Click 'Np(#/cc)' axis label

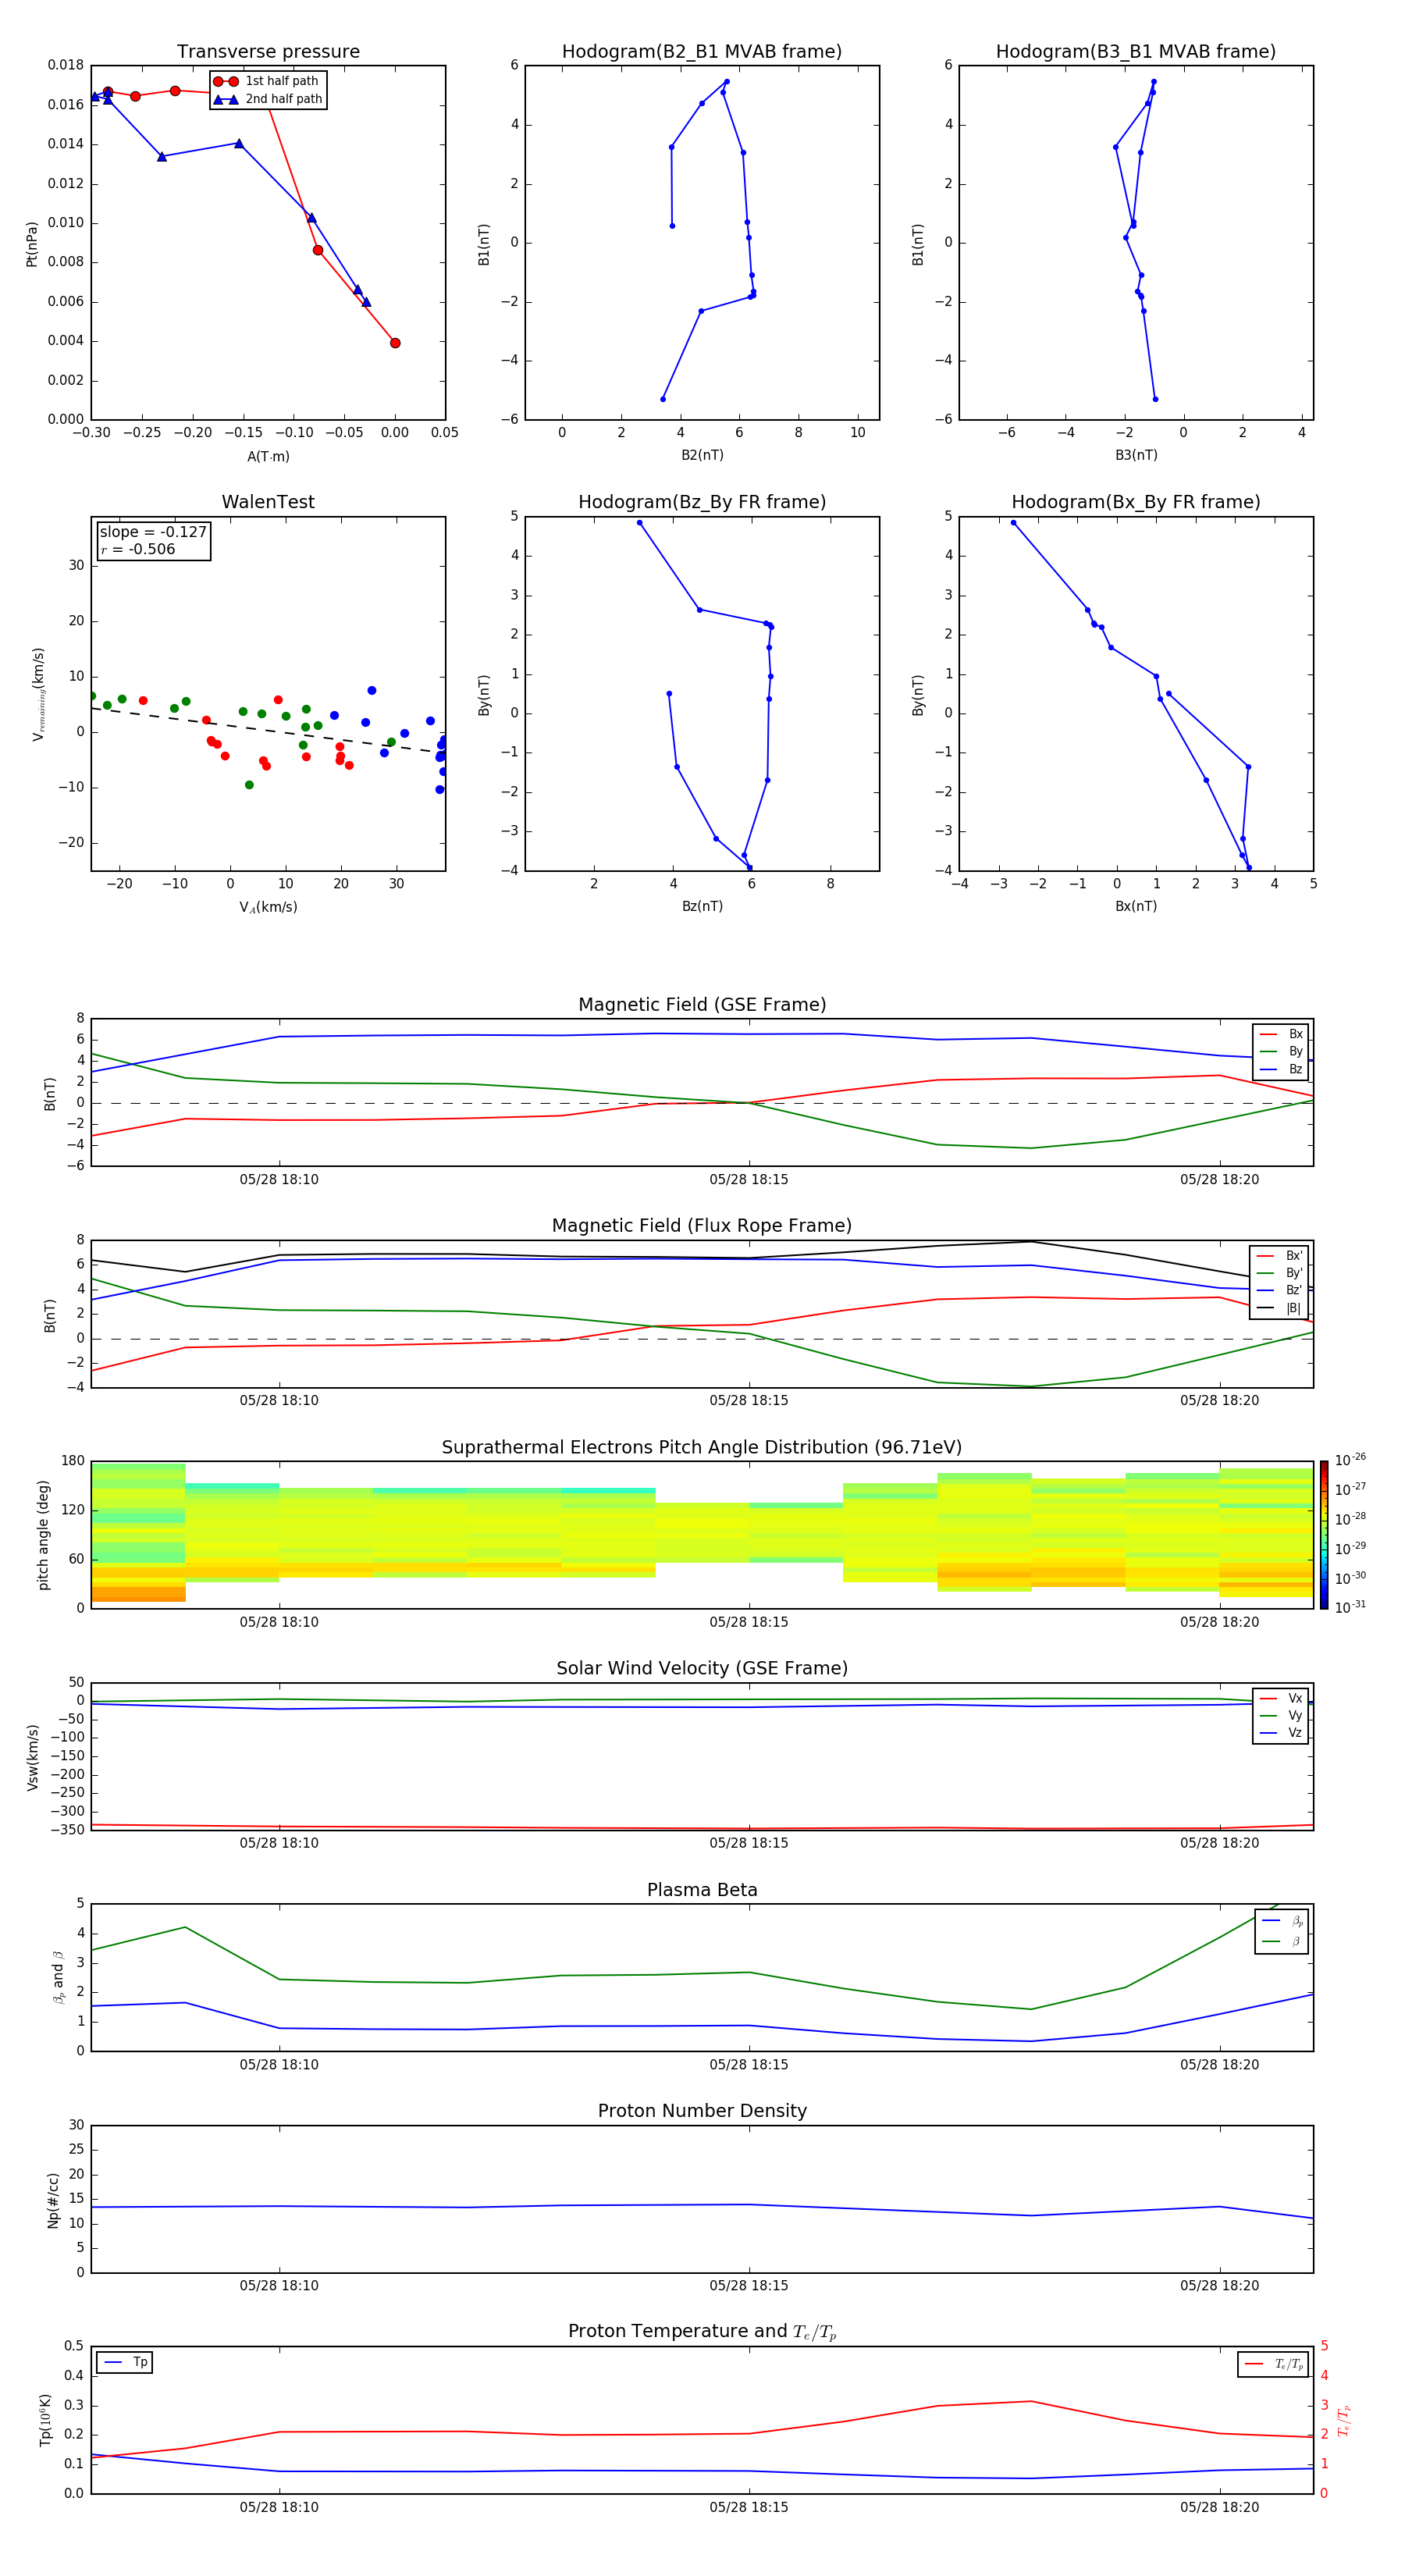53,2200
